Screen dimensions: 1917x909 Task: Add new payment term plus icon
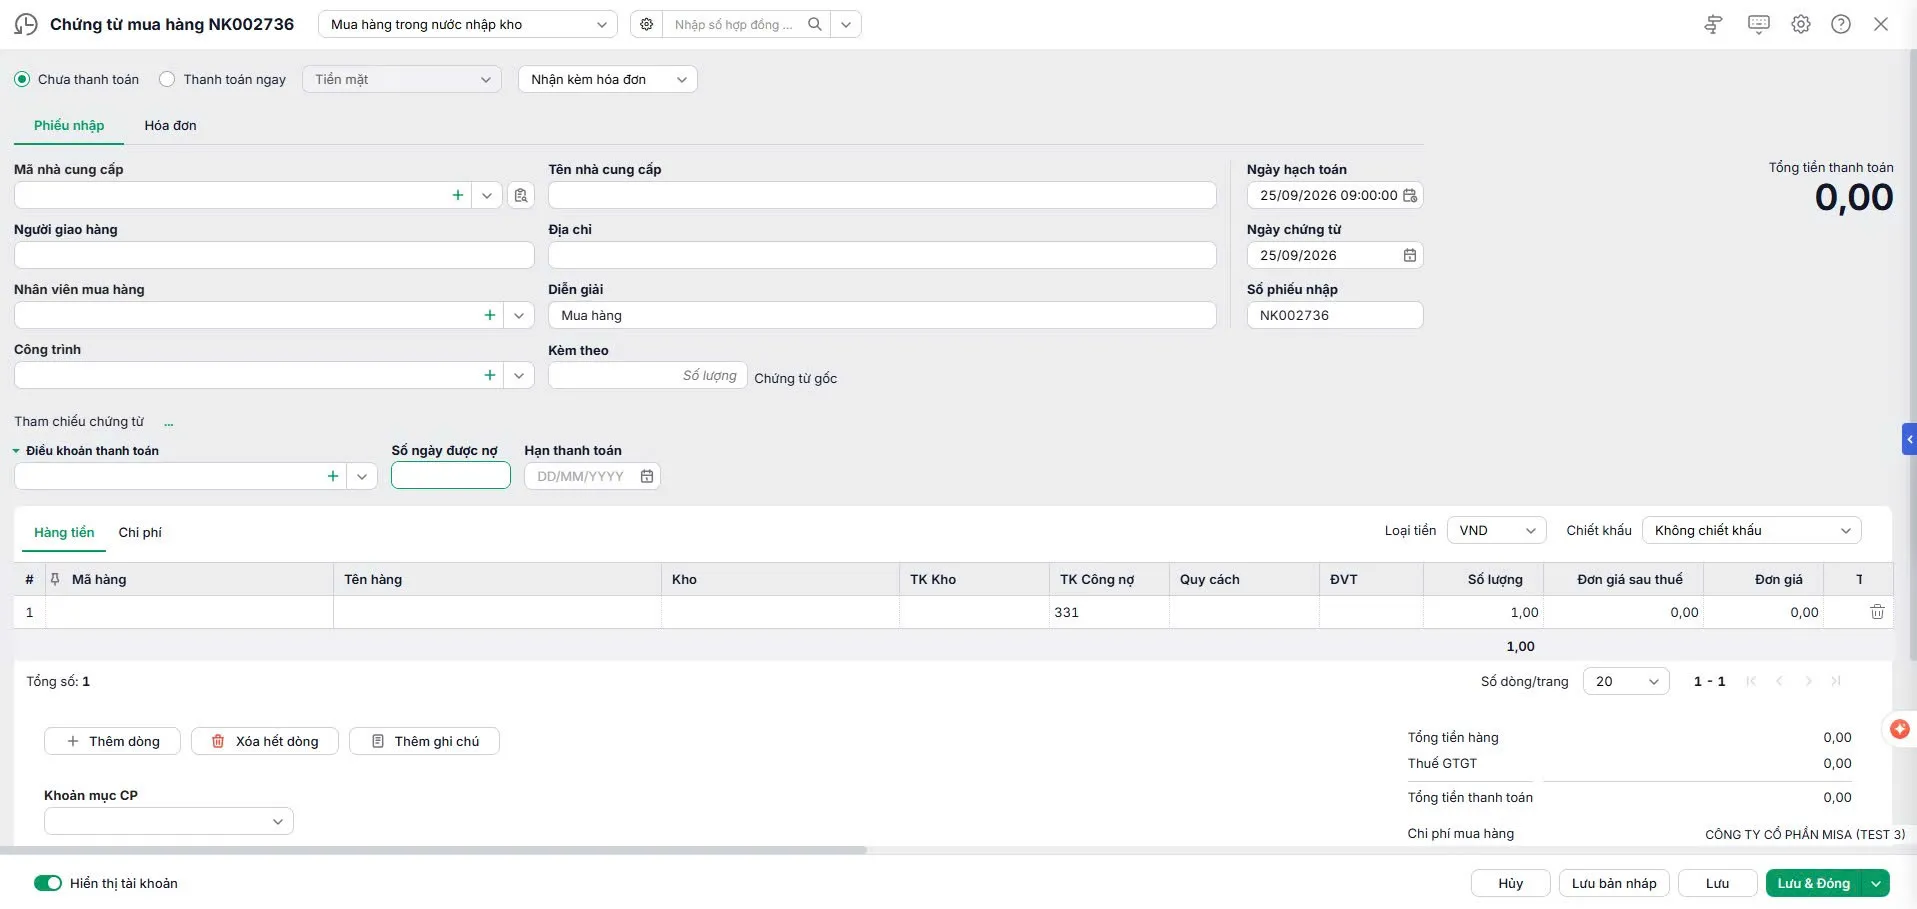click(333, 476)
